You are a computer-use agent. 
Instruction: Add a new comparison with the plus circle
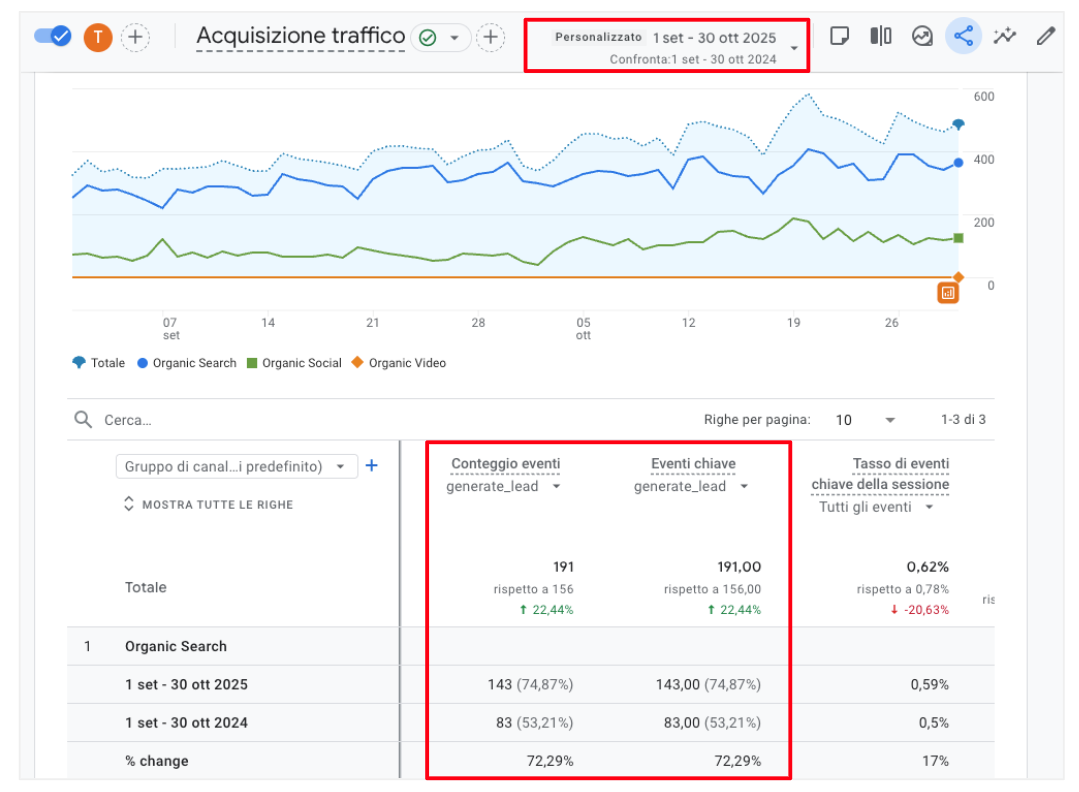(135, 38)
